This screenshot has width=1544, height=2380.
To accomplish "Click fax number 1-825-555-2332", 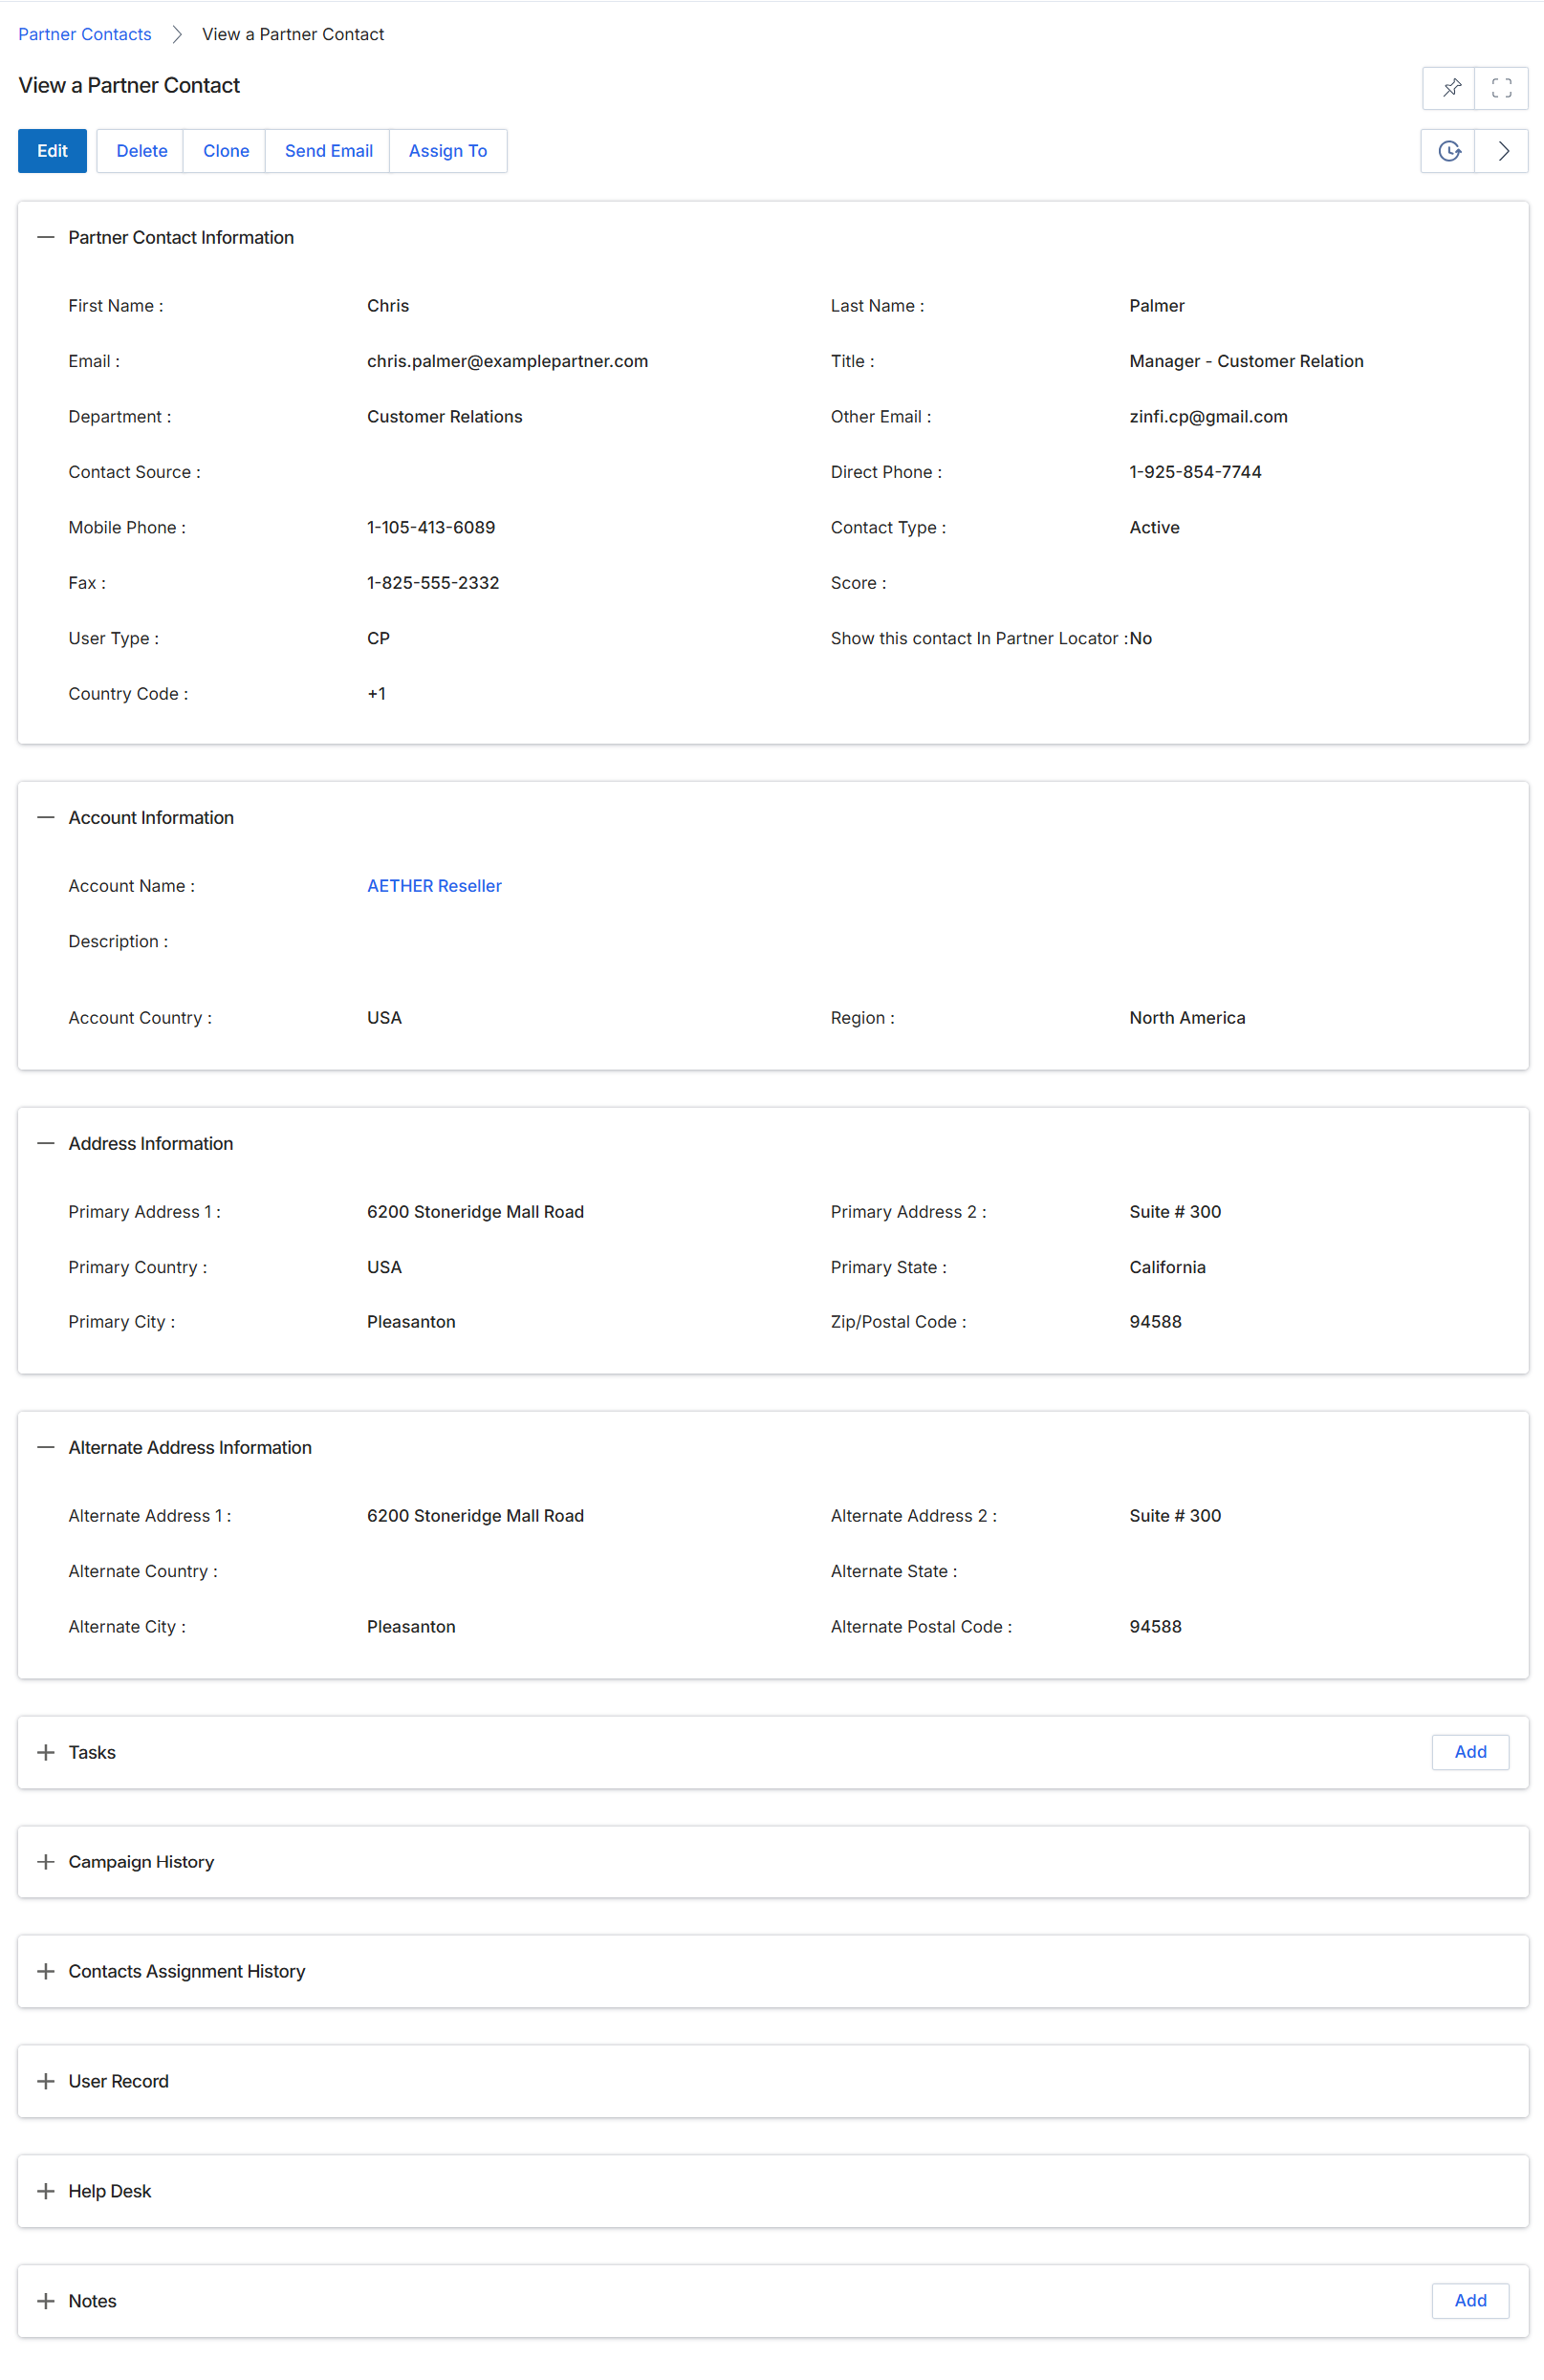I will click(433, 583).
